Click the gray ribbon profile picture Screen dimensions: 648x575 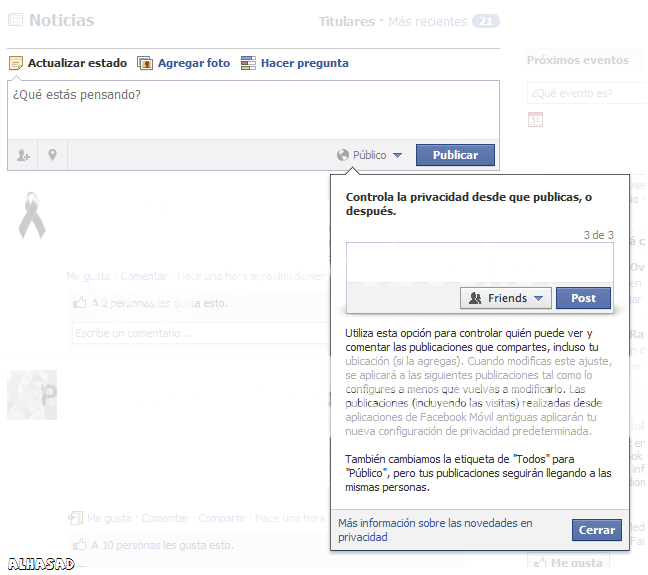point(32,215)
